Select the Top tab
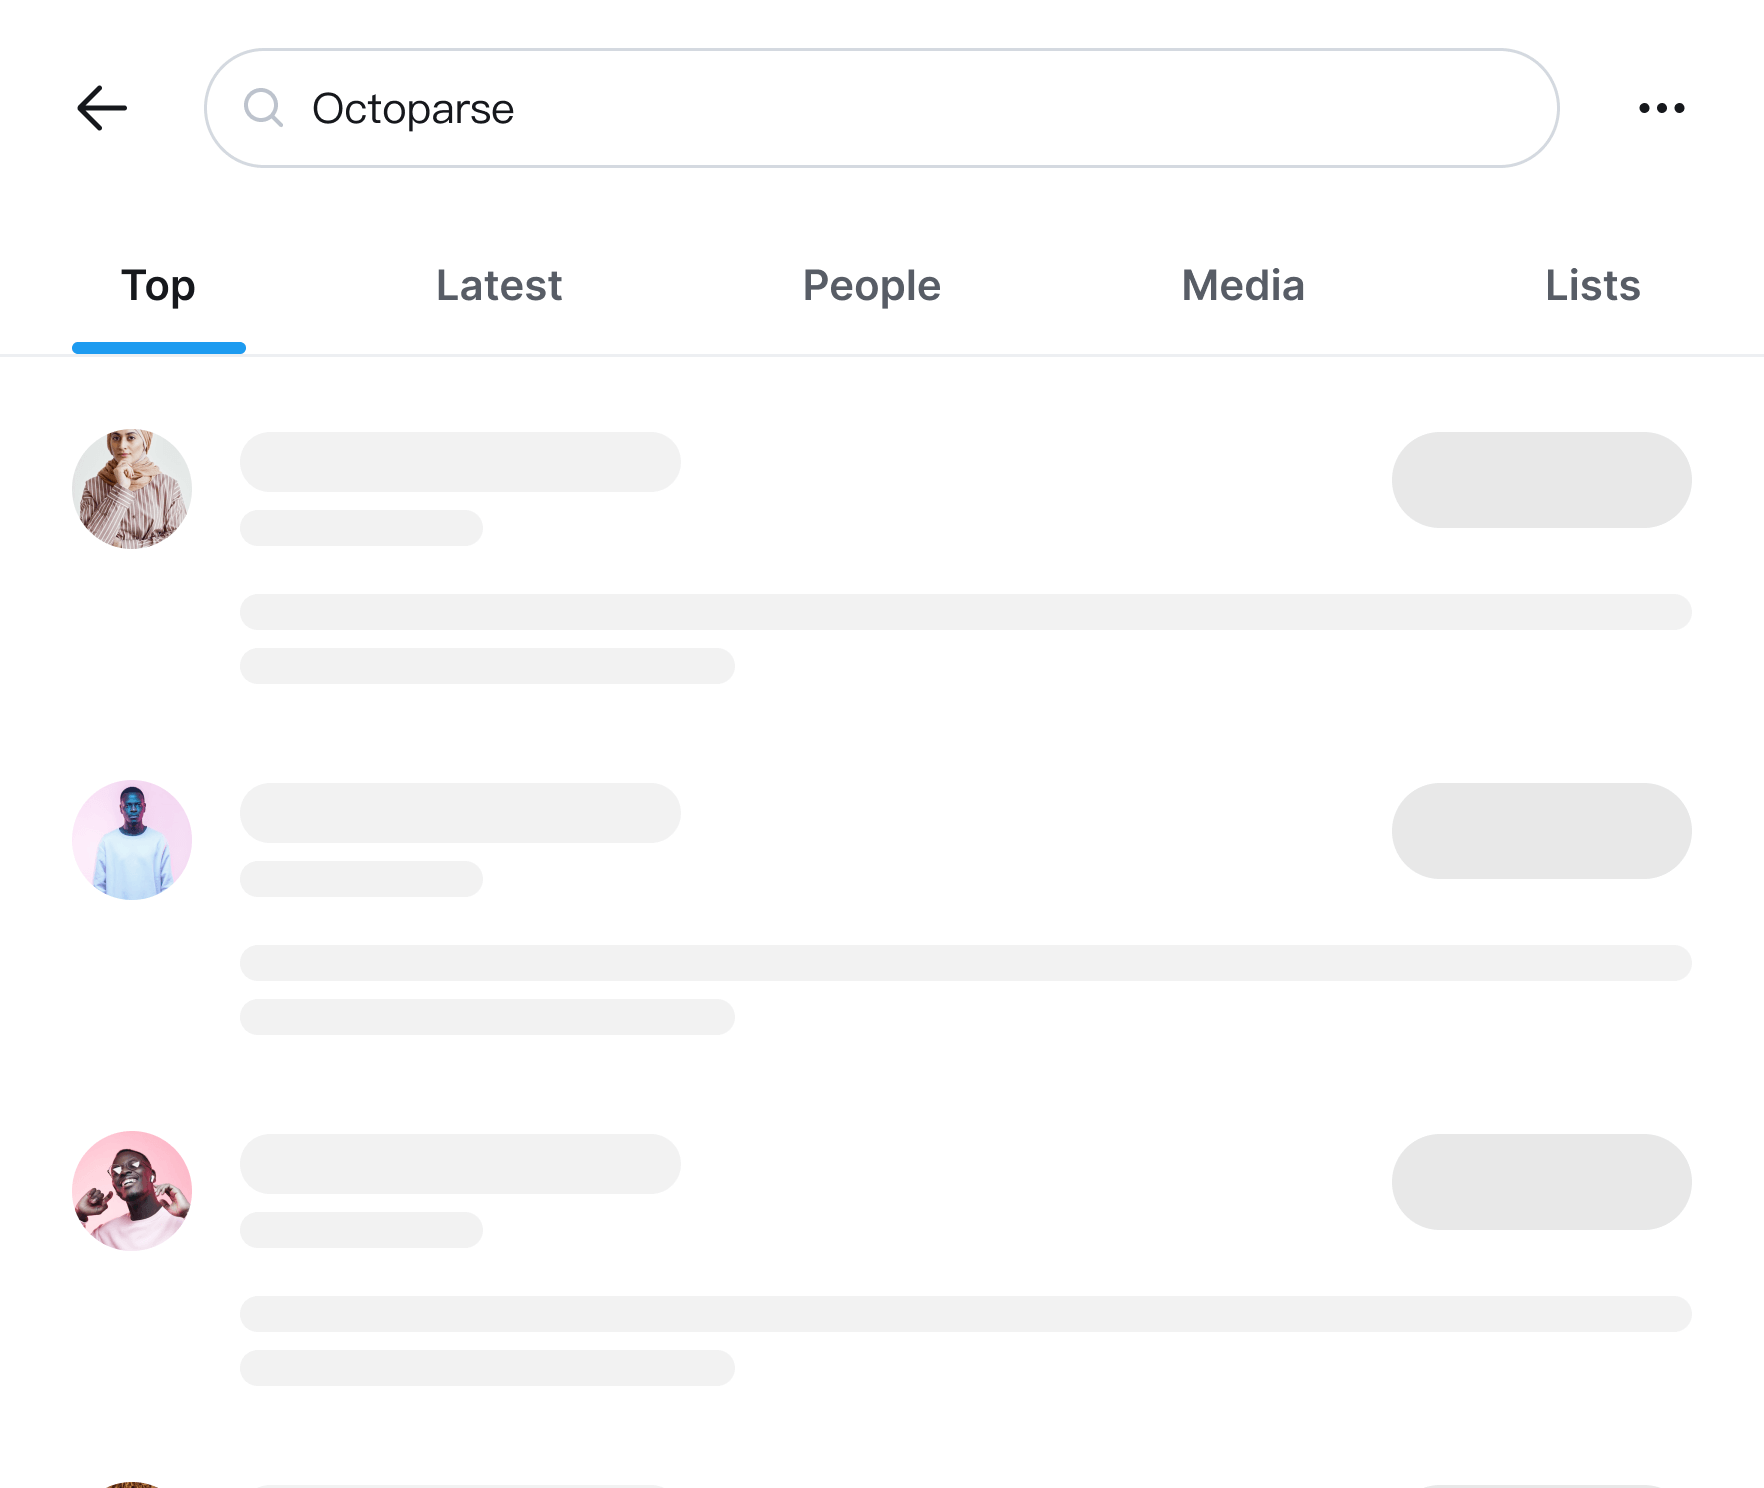Screen dimensions: 1764x1488 [x=158, y=286]
